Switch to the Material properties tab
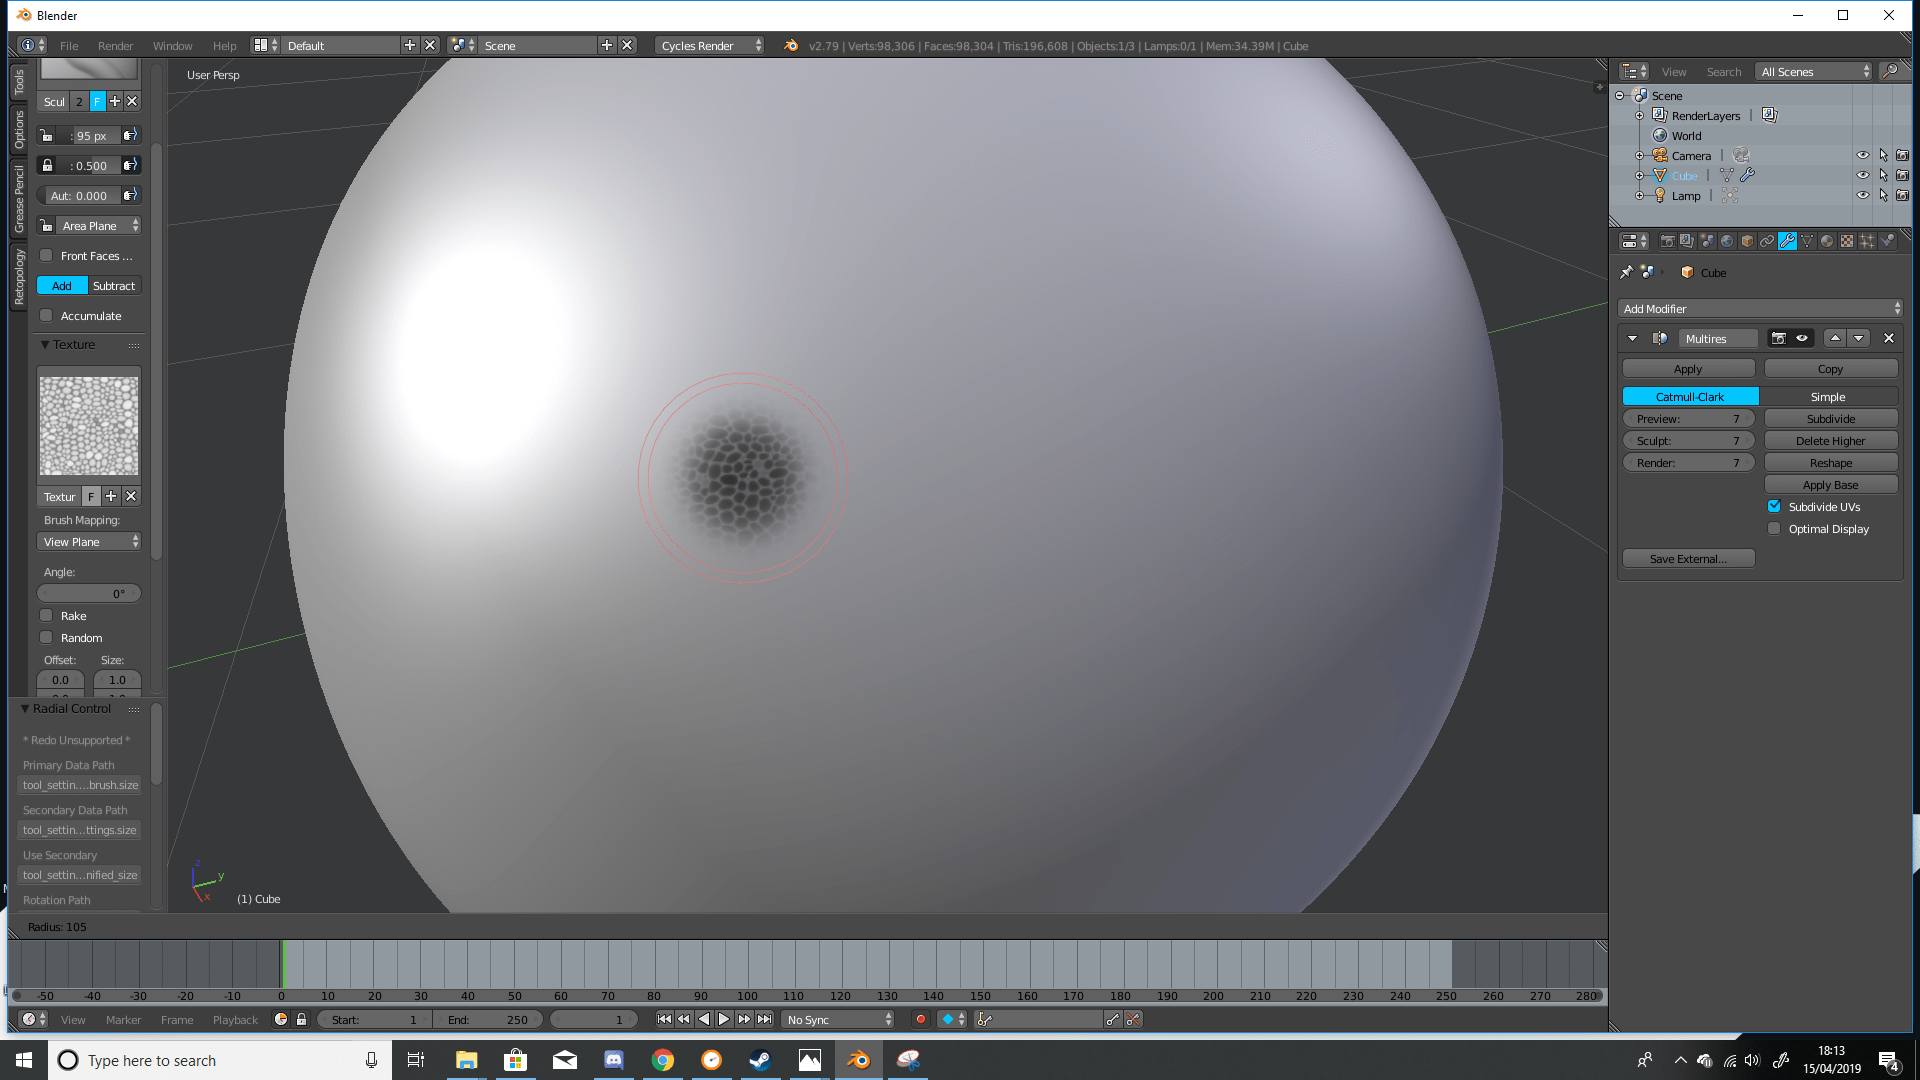The height and width of the screenshot is (1080, 1920). [x=1827, y=240]
